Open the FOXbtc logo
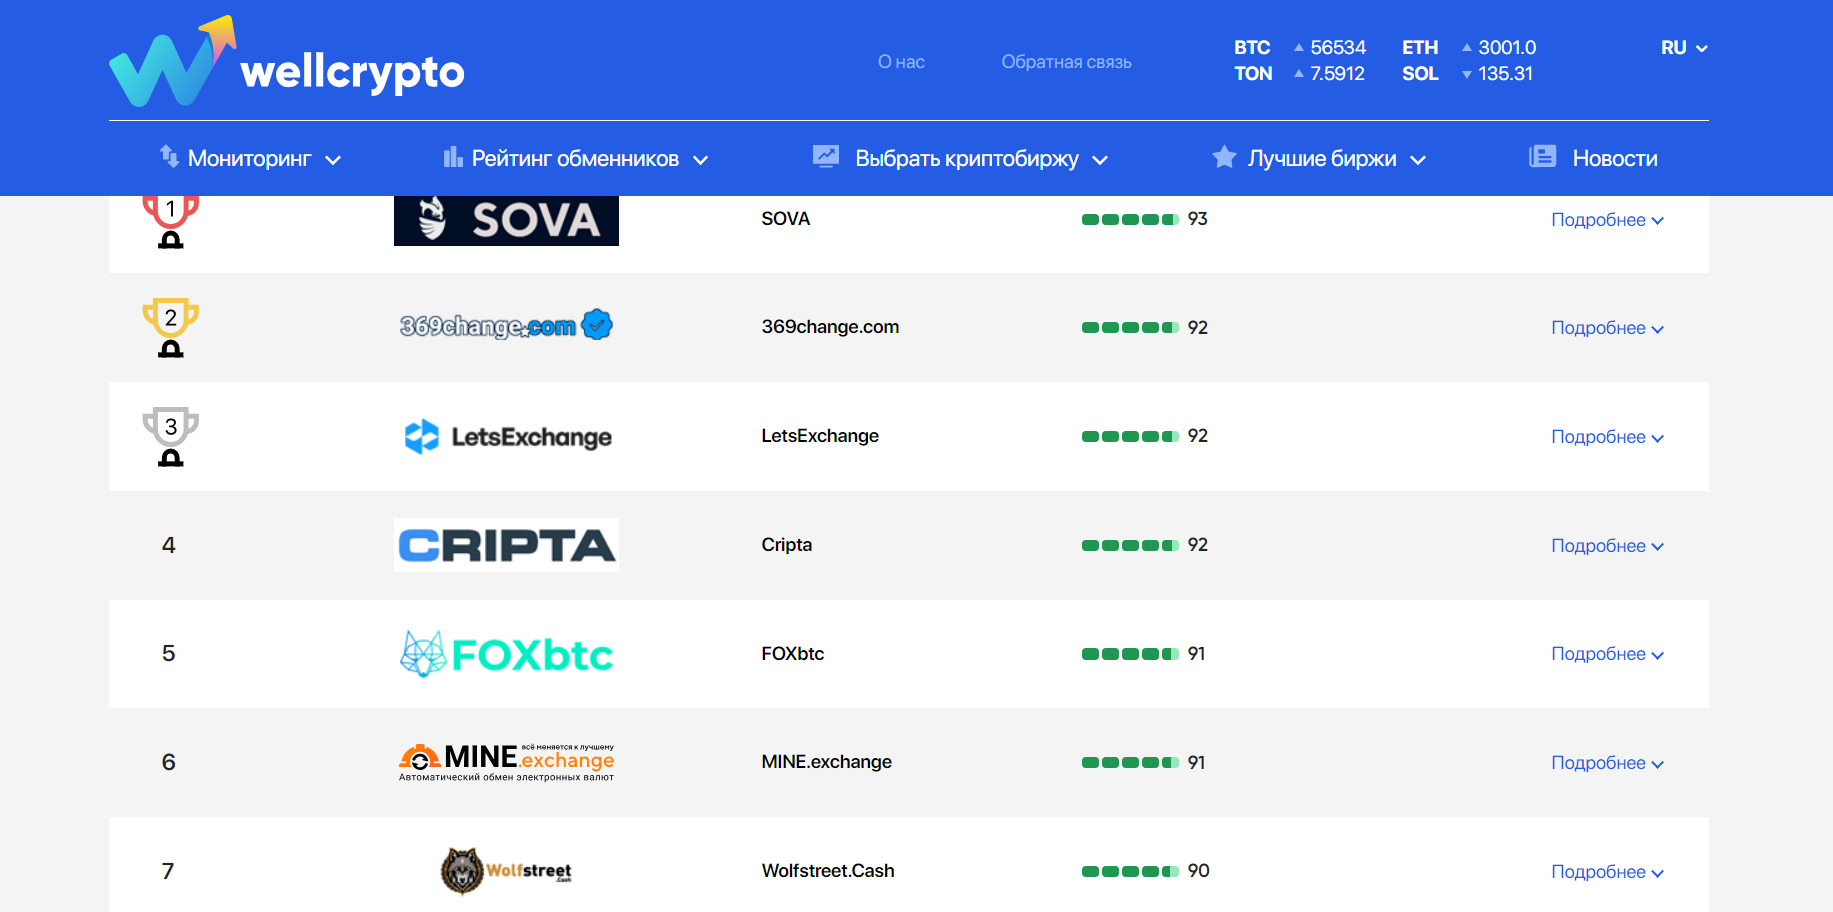The width and height of the screenshot is (1833, 912). [506, 654]
